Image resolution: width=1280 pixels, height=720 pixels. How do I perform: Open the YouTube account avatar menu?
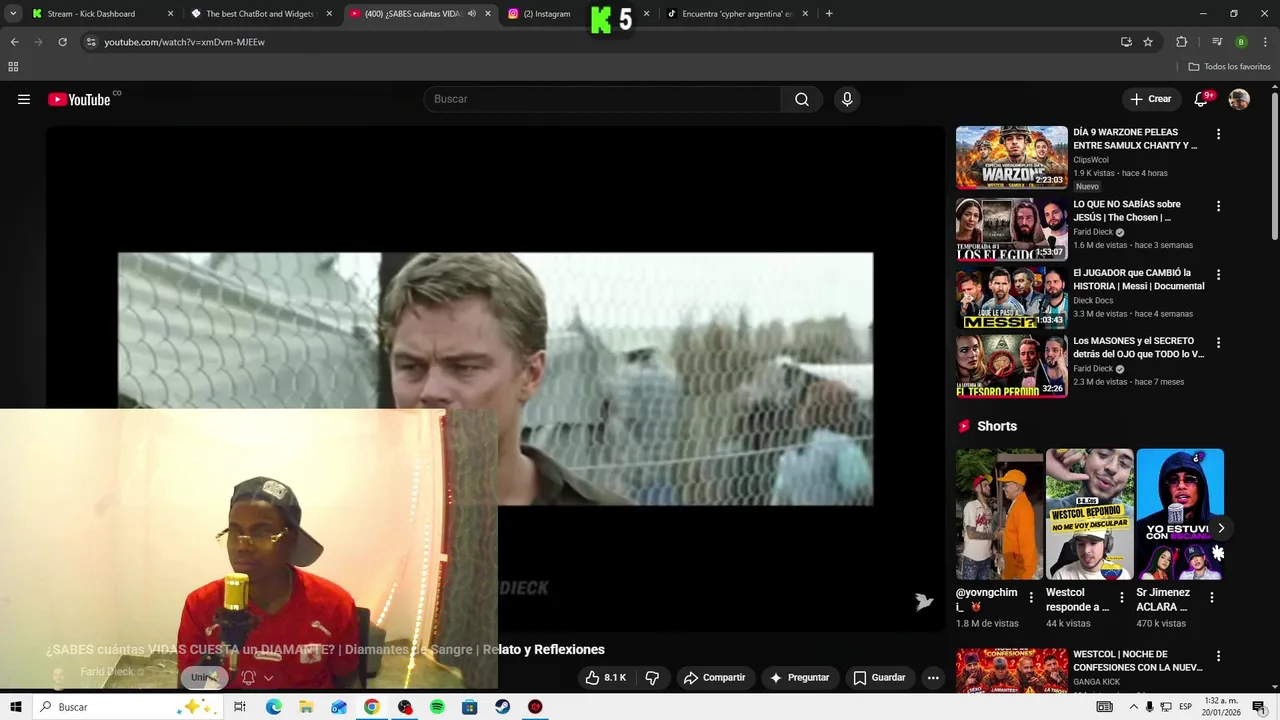[x=1239, y=99]
